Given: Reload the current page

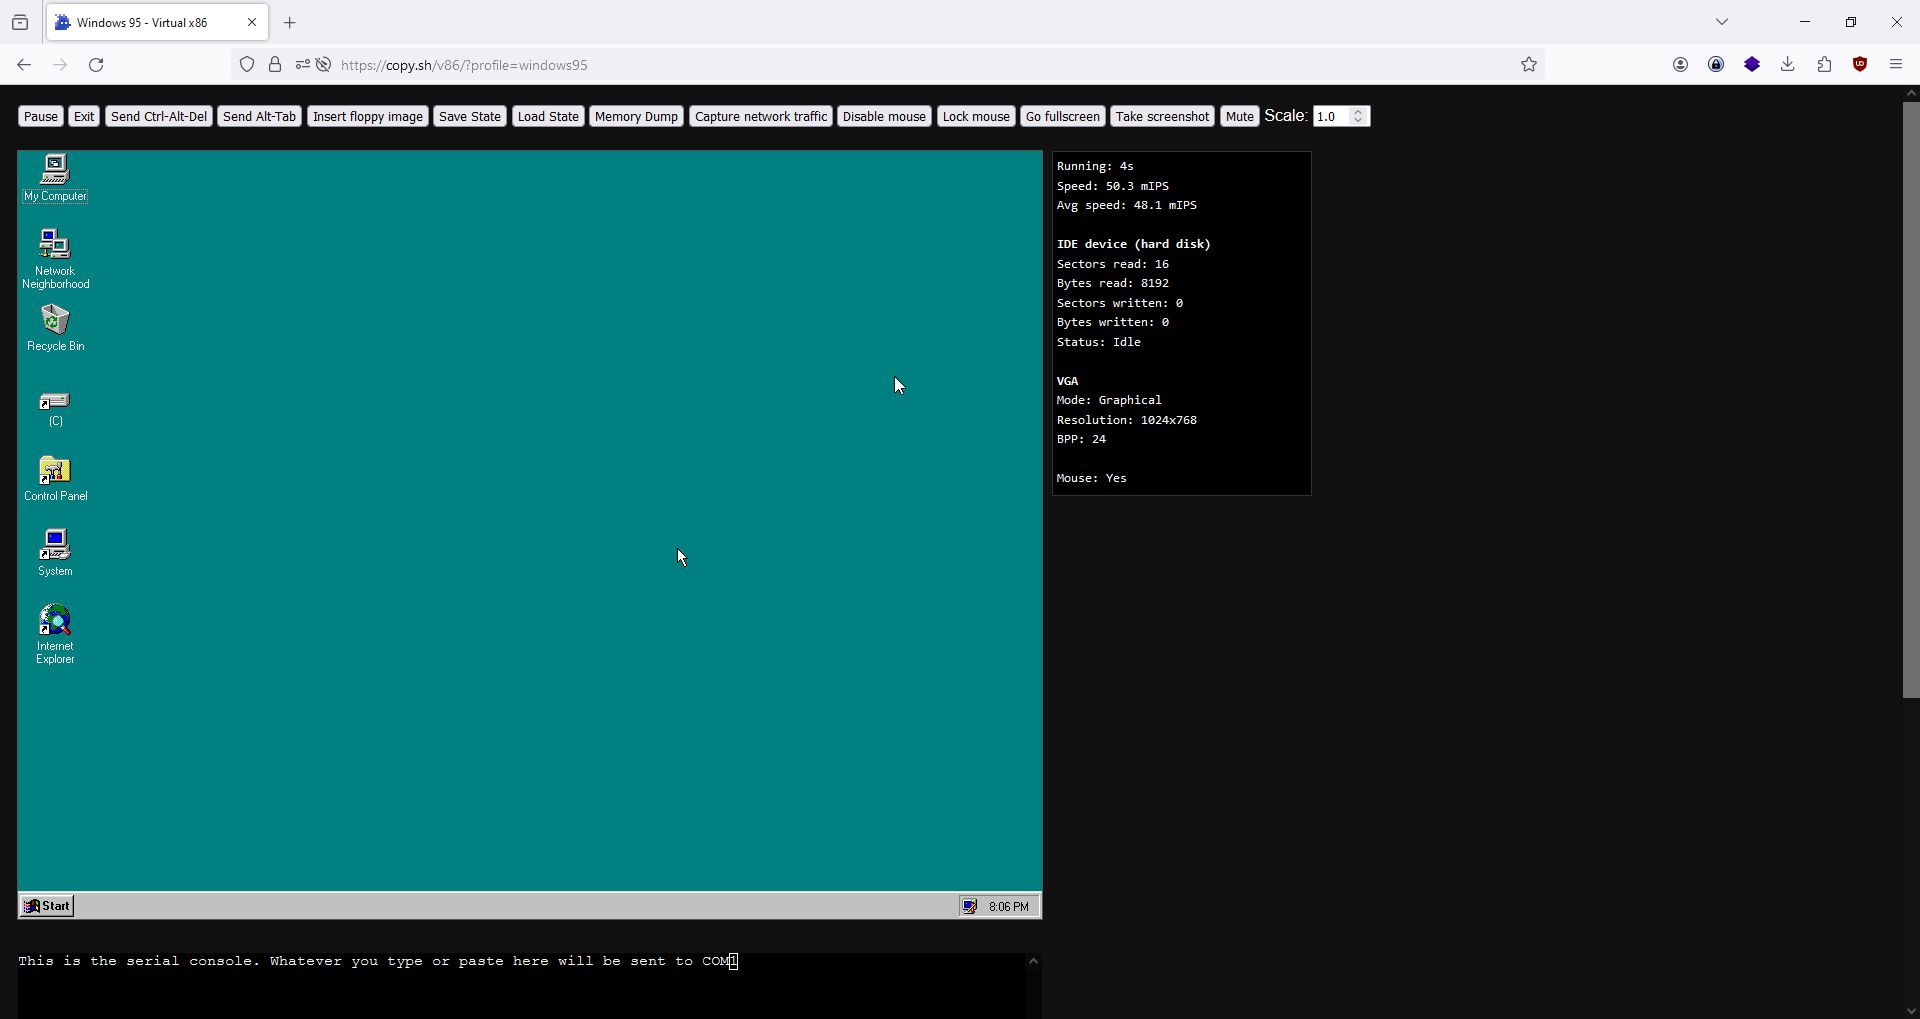Looking at the screenshot, I should tap(96, 65).
